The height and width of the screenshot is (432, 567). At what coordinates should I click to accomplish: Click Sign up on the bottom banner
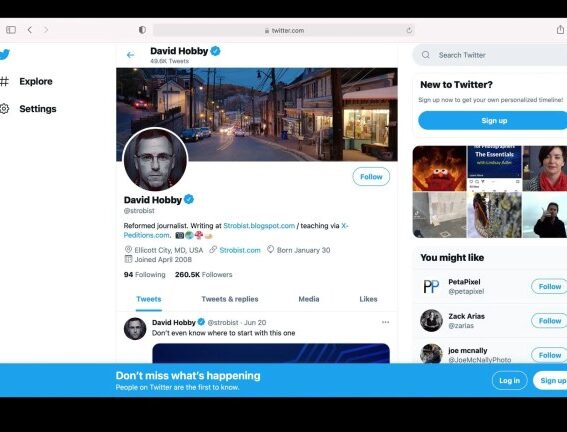(x=551, y=380)
